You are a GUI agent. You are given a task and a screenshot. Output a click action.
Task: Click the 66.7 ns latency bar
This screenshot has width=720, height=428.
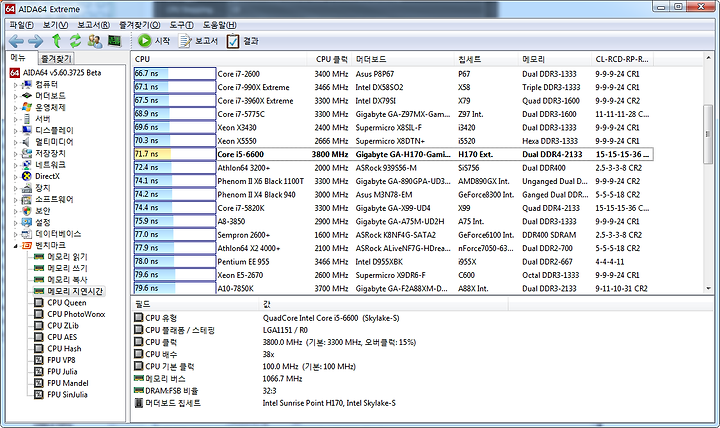click(151, 74)
